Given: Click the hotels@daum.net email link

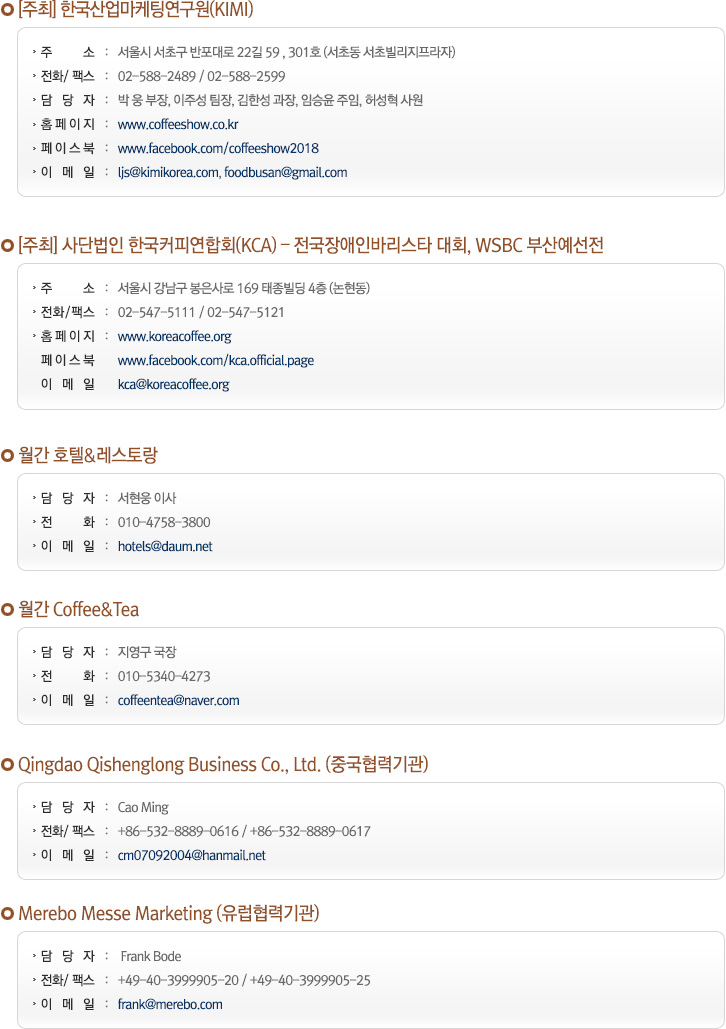Looking at the screenshot, I should tap(165, 546).
